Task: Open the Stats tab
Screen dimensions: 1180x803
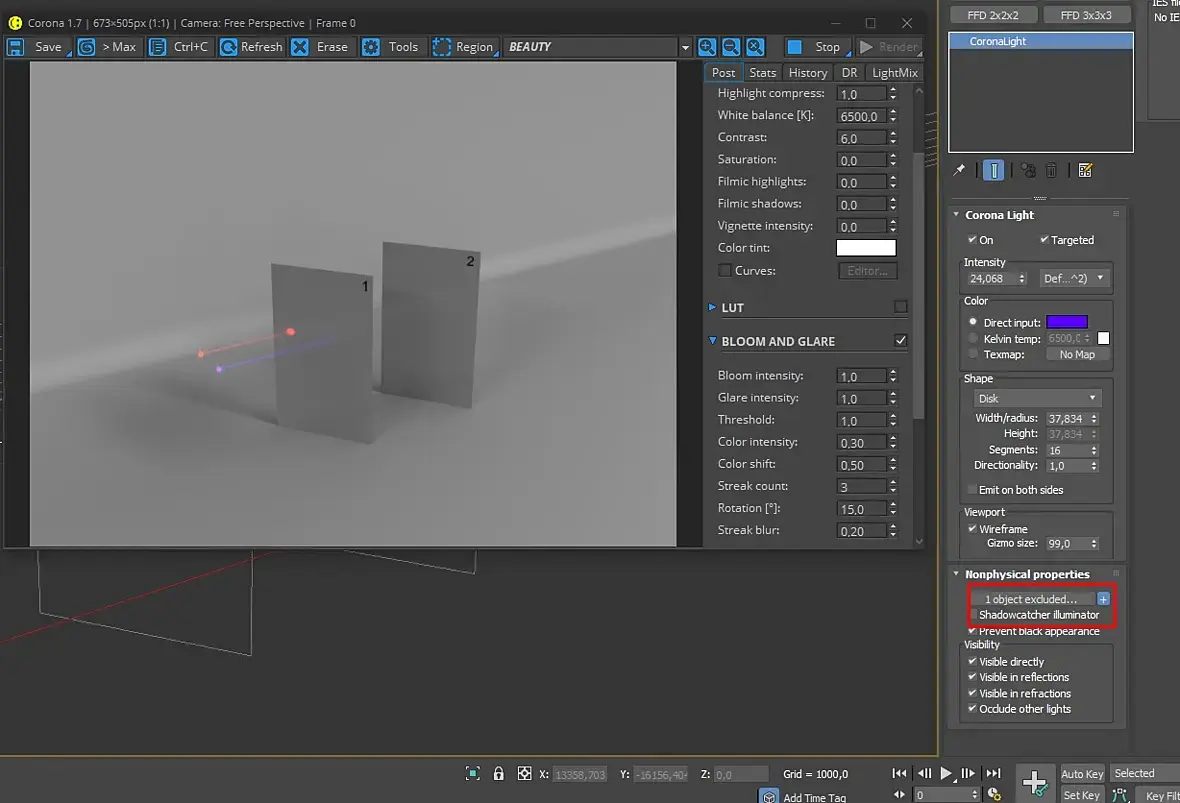Action: pyautogui.click(x=762, y=72)
